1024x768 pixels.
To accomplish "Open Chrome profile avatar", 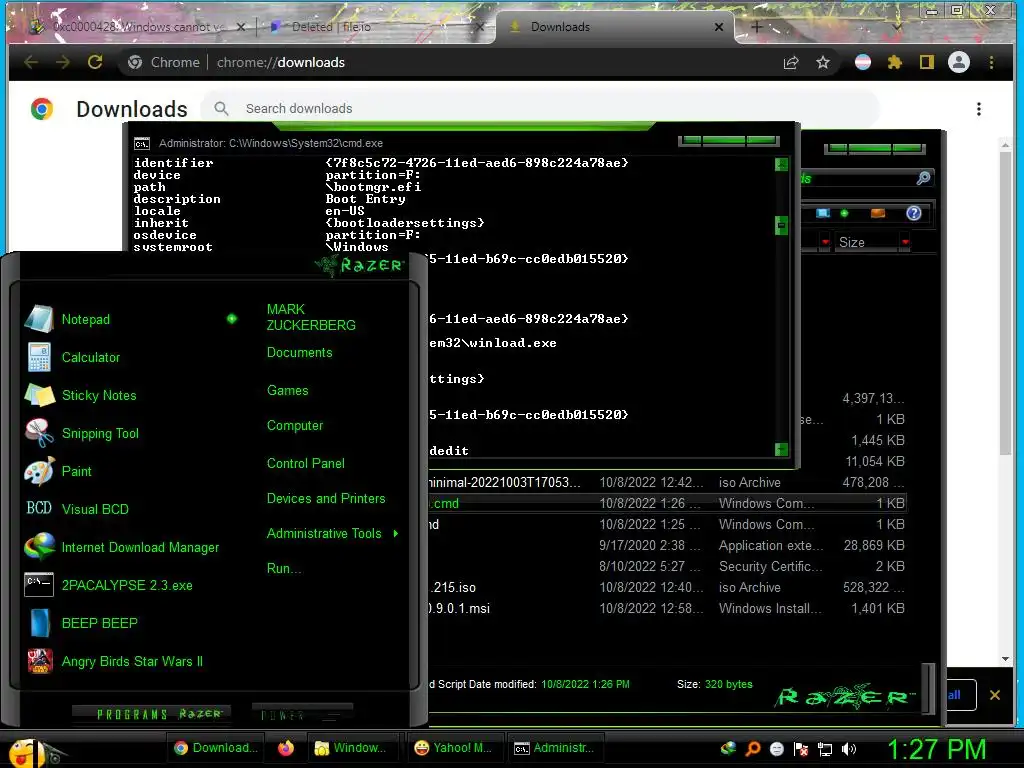I will [x=959, y=62].
